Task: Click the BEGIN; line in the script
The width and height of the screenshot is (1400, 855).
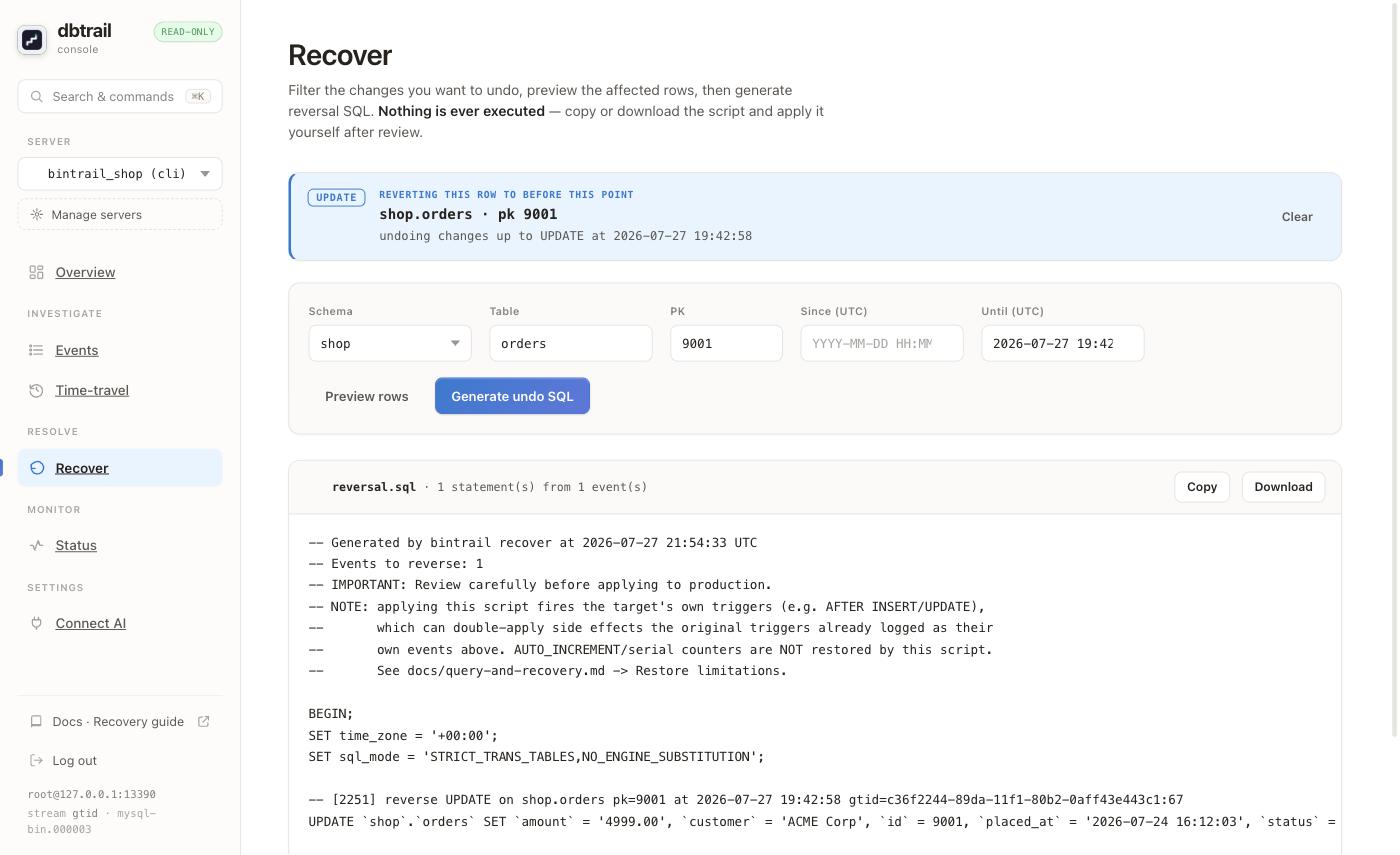Action: [x=331, y=714]
